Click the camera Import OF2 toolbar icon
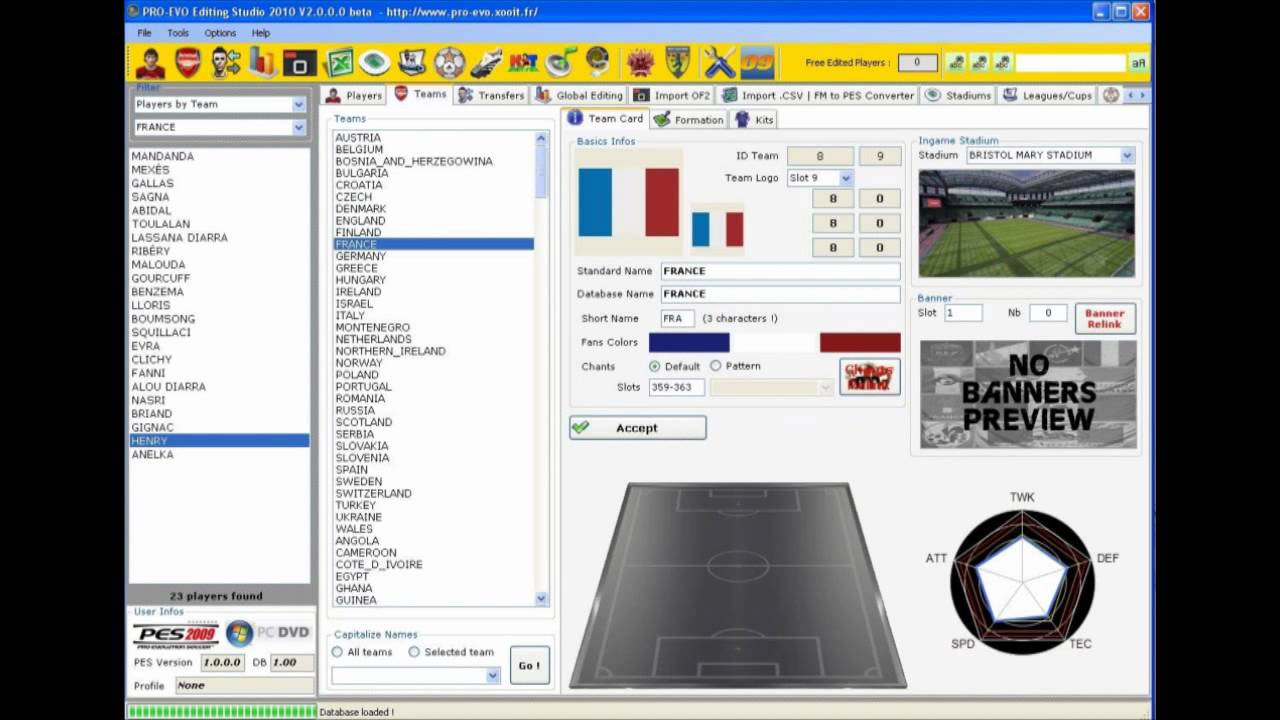 pos(299,63)
